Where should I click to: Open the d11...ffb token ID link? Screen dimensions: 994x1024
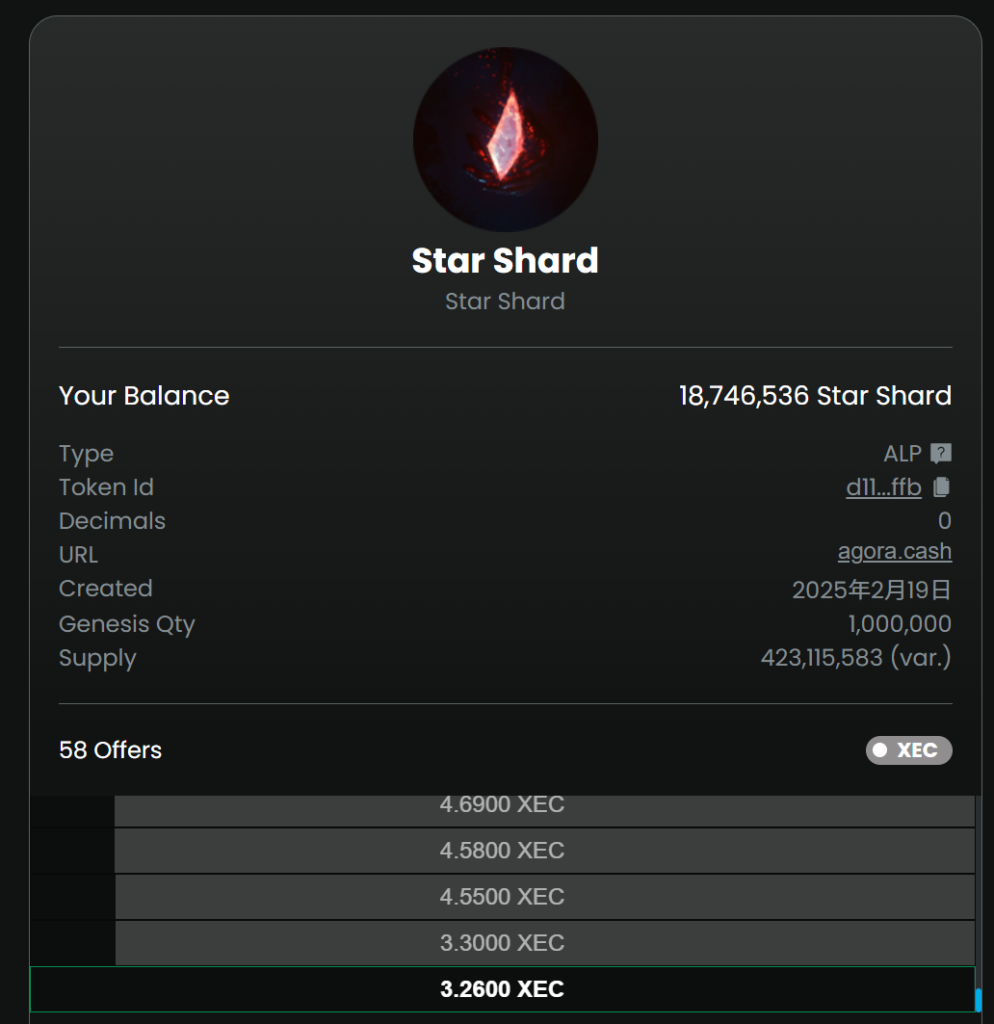coord(883,488)
